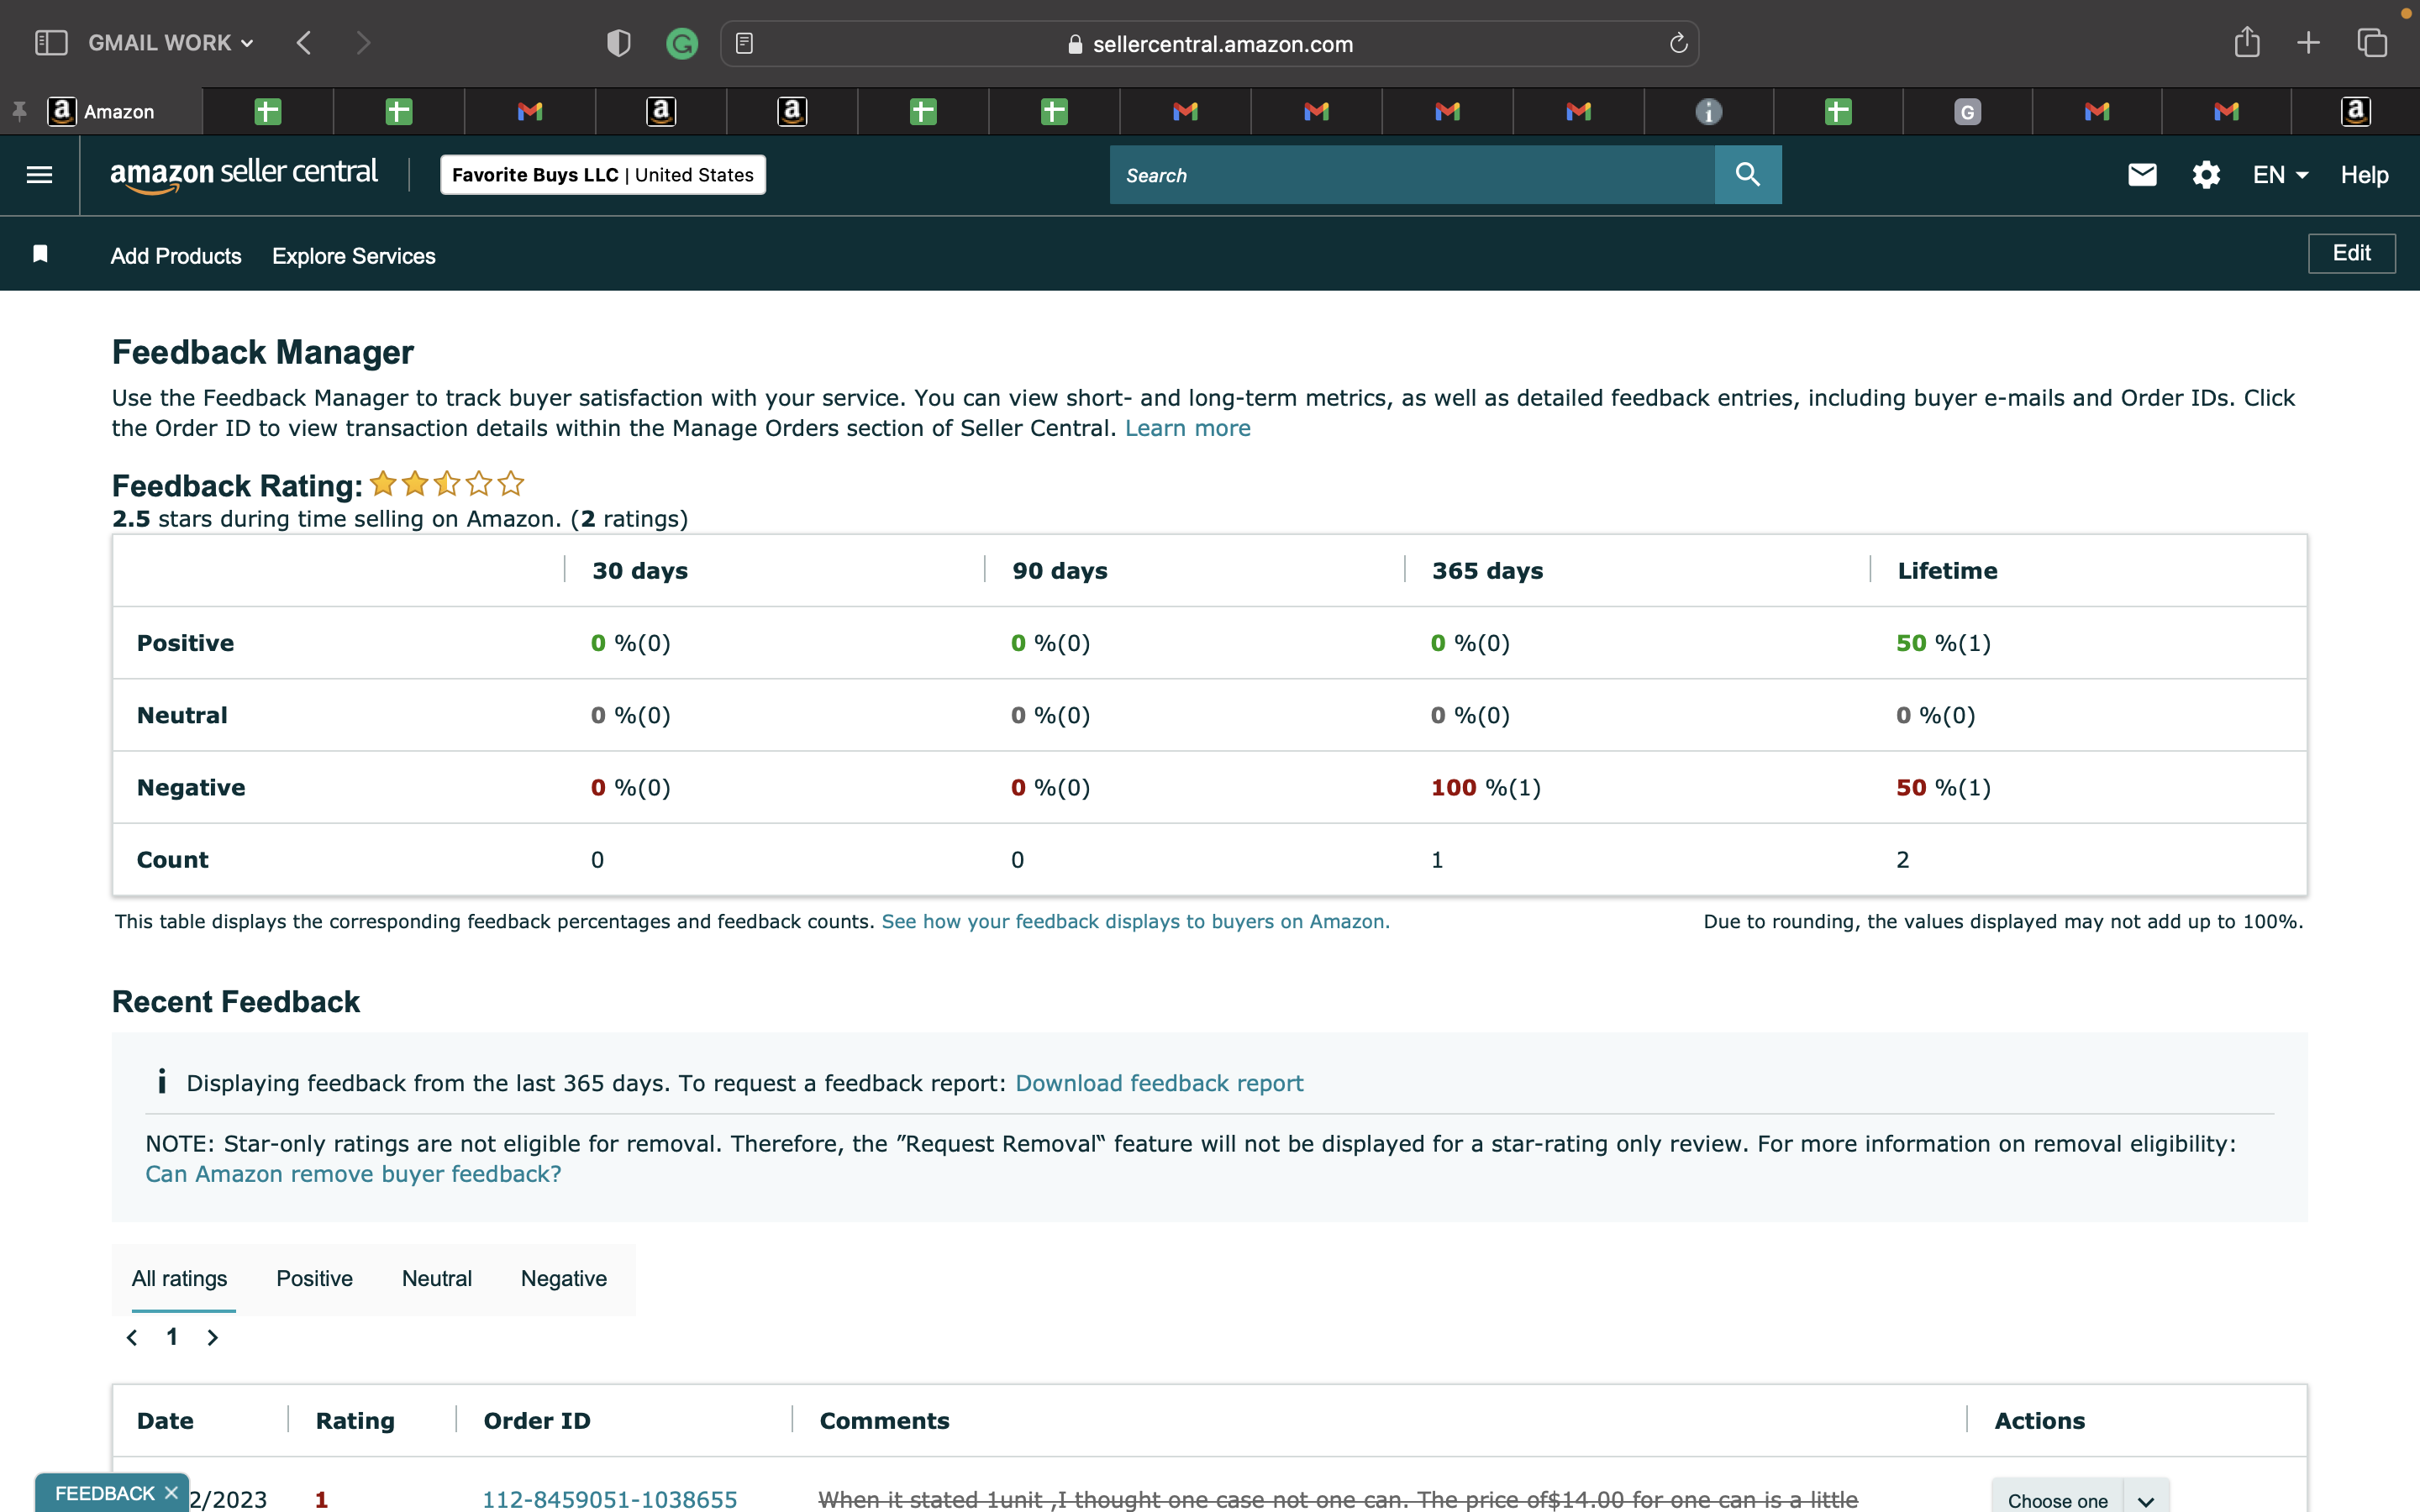Open the Safari share icon
2420x1512 pixels.
click(x=2247, y=42)
